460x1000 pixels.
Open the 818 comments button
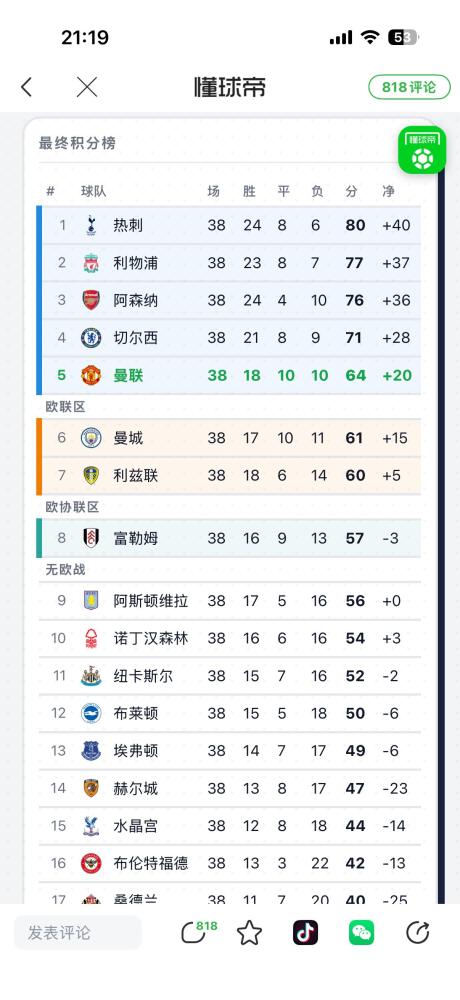[409, 87]
